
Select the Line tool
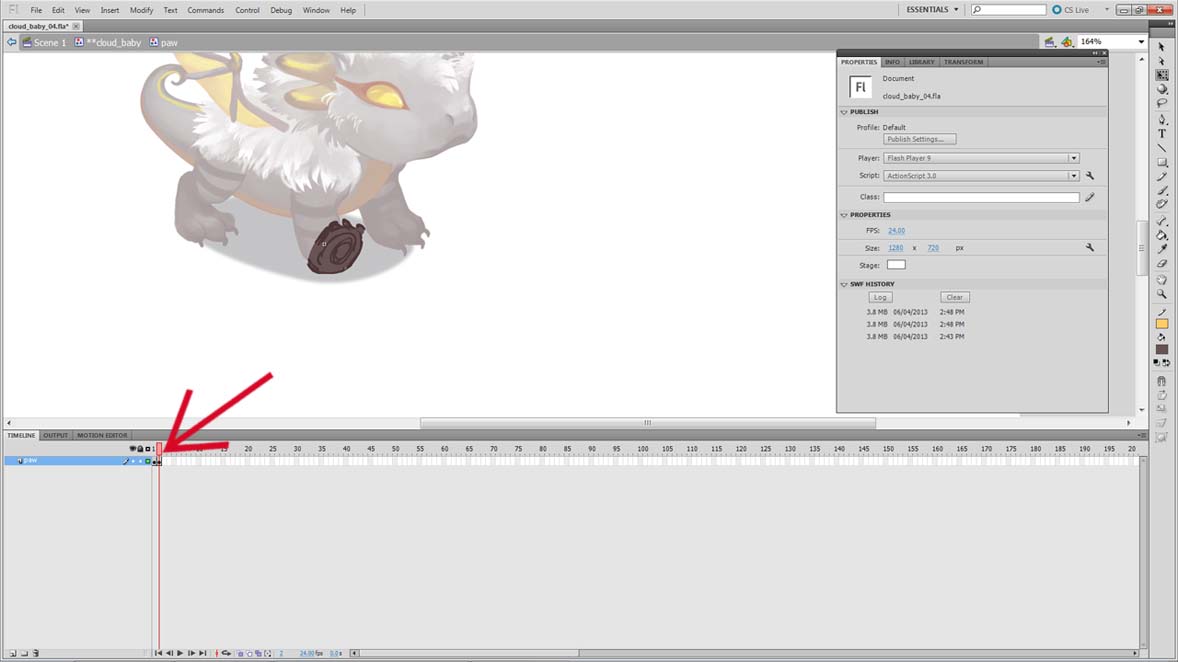(x=1161, y=148)
